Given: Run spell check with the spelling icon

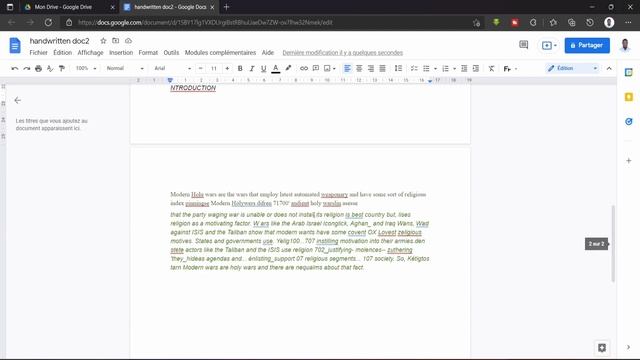Looking at the screenshot, I should click(50, 69).
